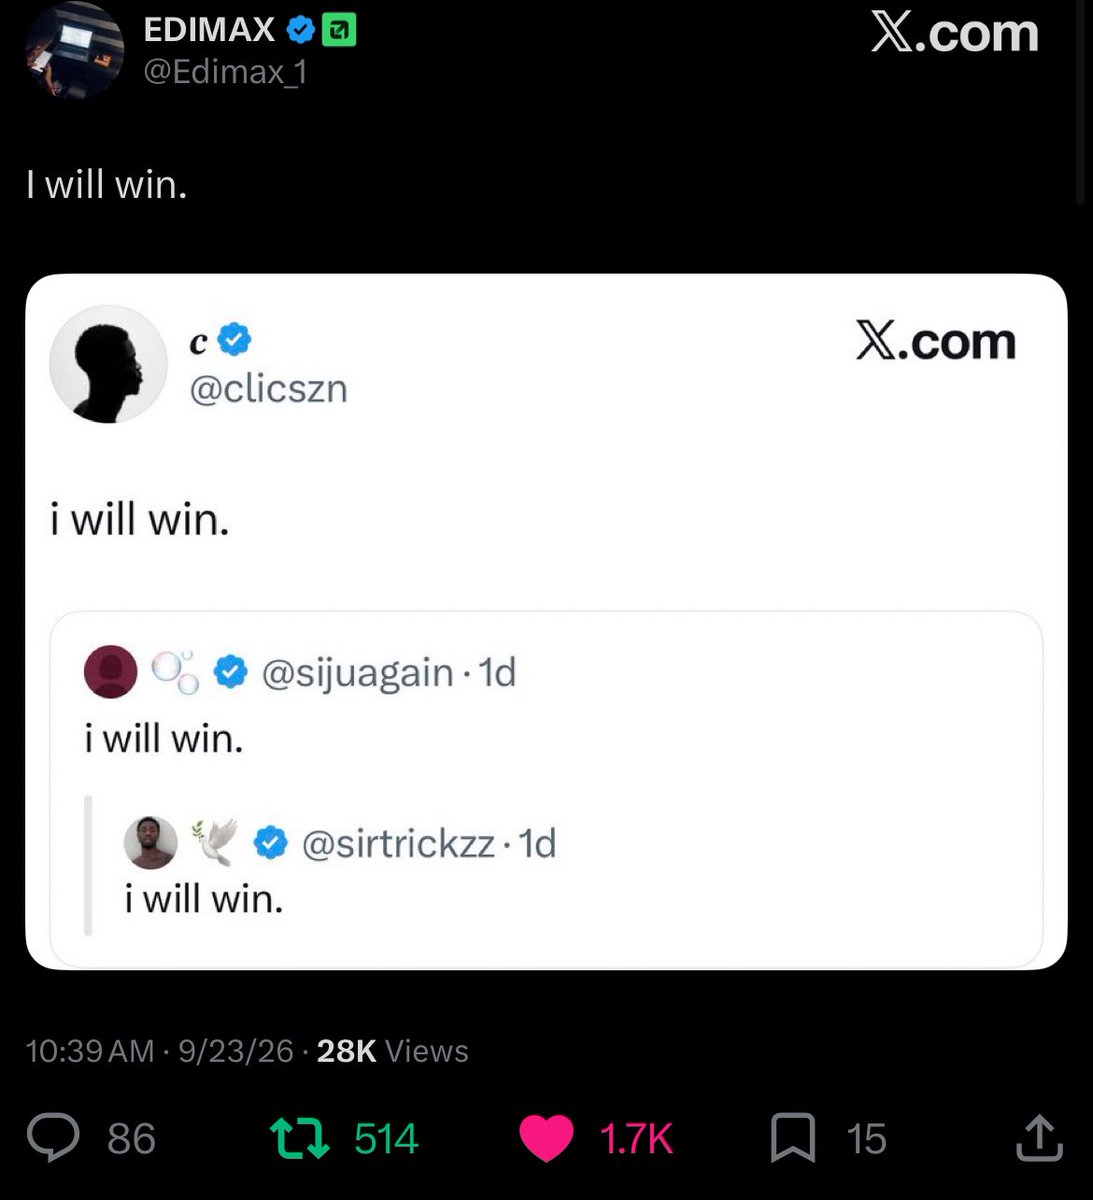Open the 28K Views count
Image resolution: width=1093 pixels, height=1200 pixels.
[x=392, y=1051]
